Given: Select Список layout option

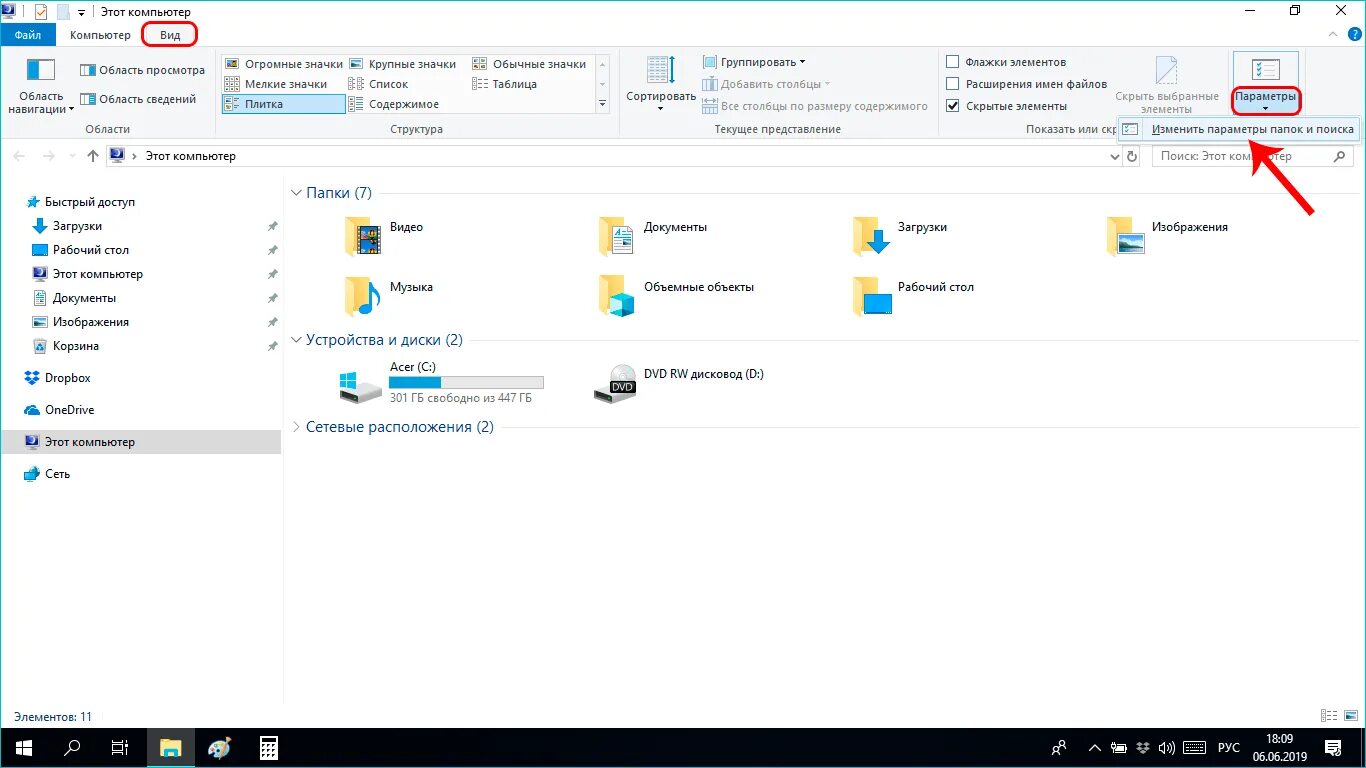Looking at the screenshot, I should click(378, 84).
